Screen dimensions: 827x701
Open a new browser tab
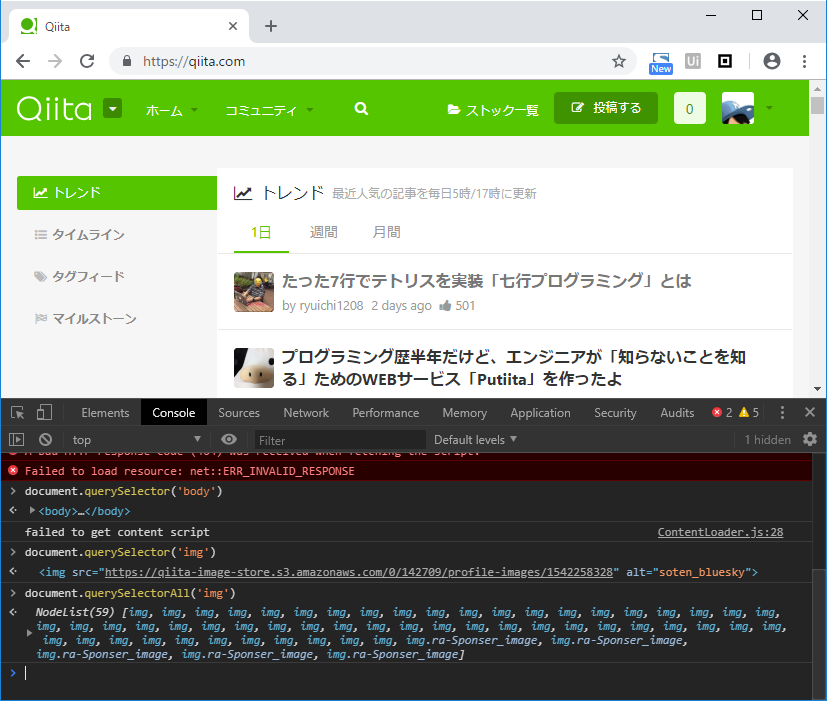pyautogui.click(x=271, y=26)
